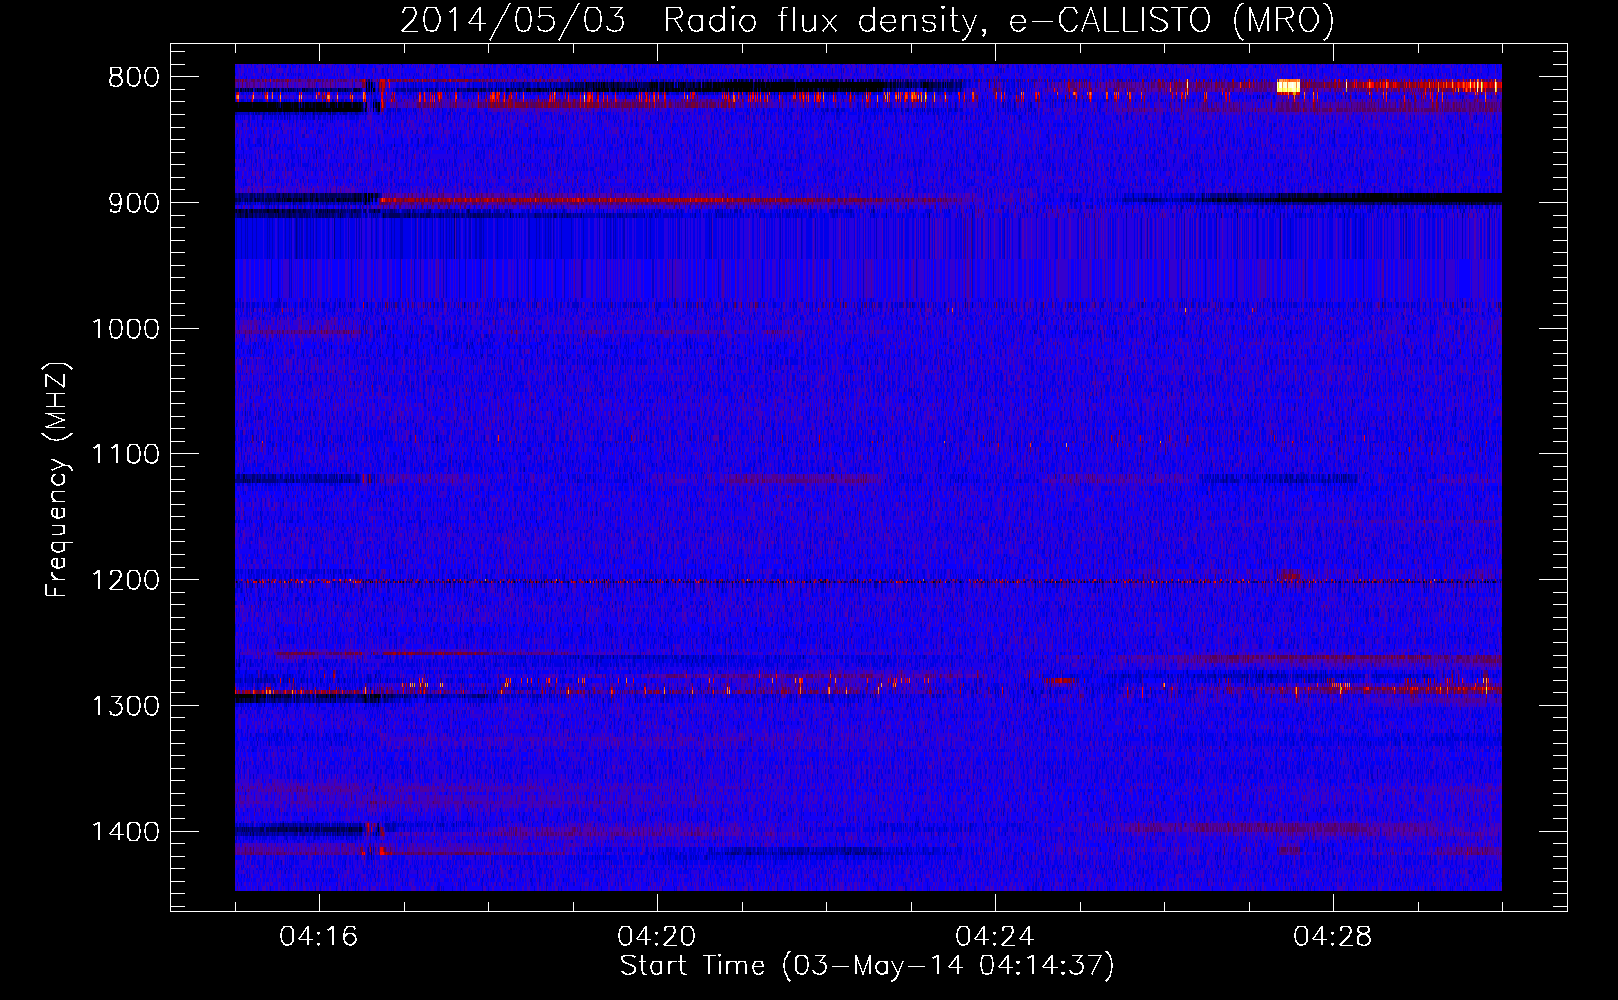Image resolution: width=1618 pixels, height=1000 pixels.
Task: Click the bright white burst near 800 MHz
Action: pyautogui.click(x=1288, y=86)
